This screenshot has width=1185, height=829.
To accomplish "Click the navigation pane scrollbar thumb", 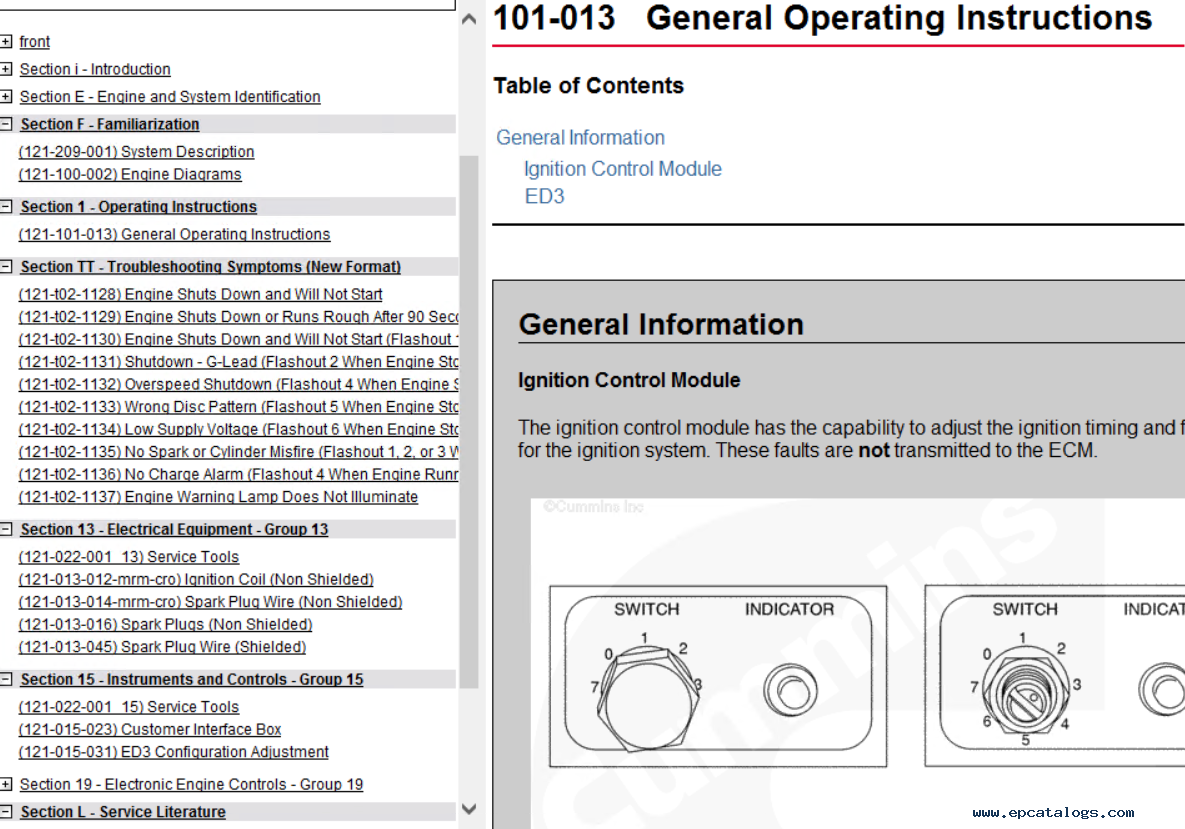I will pos(469,422).
